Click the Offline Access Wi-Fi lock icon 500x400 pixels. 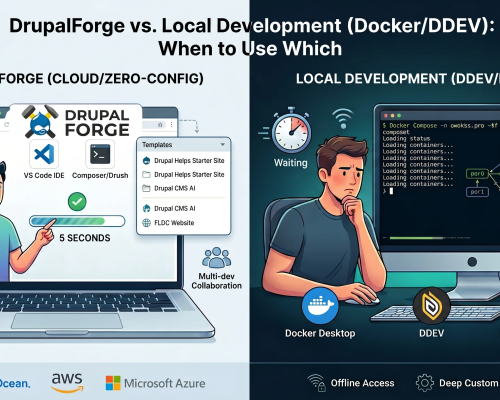point(316,383)
